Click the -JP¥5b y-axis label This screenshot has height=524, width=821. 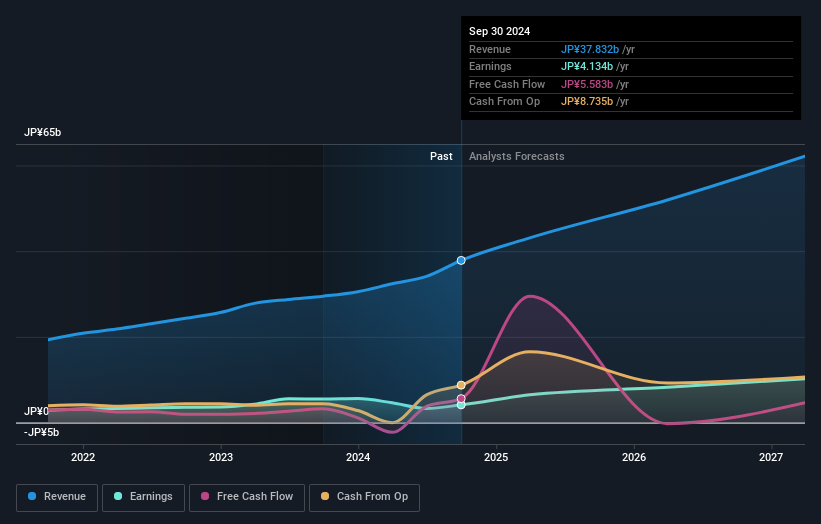(41, 432)
